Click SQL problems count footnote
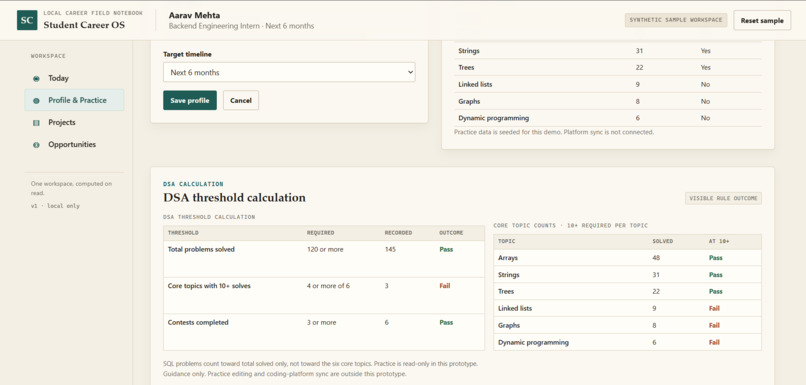806x385 pixels. pos(320,363)
